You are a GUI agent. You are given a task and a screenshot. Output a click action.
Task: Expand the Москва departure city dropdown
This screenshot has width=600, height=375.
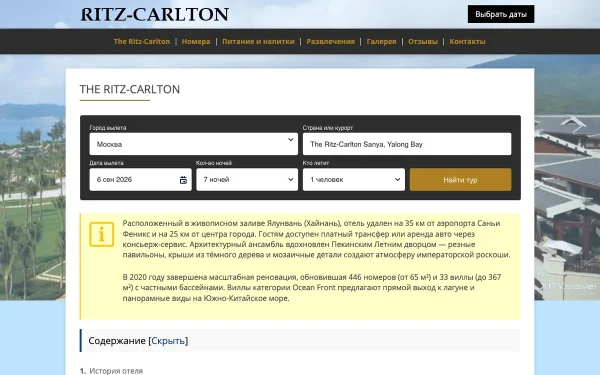coord(194,144)
